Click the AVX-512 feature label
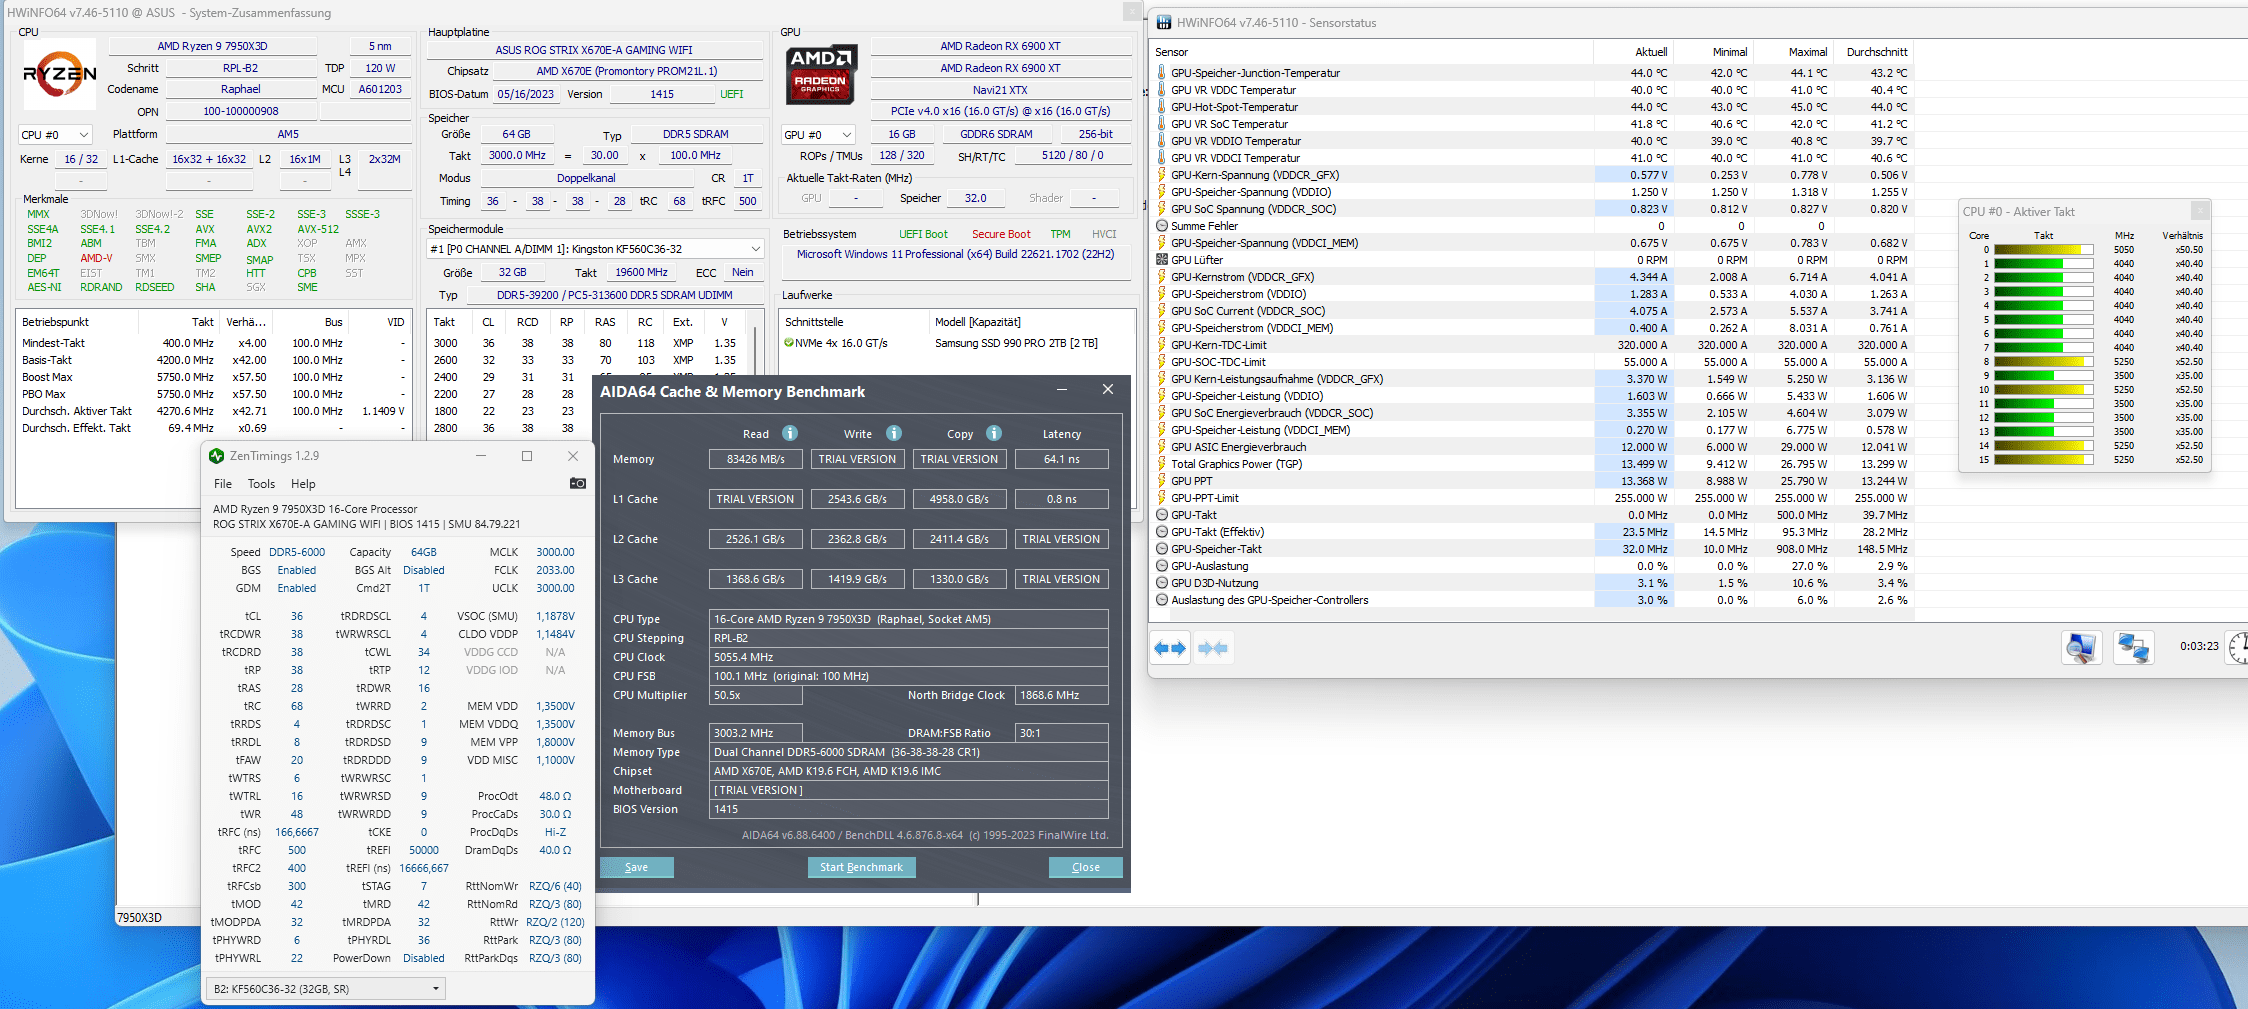 click(318, 229)
